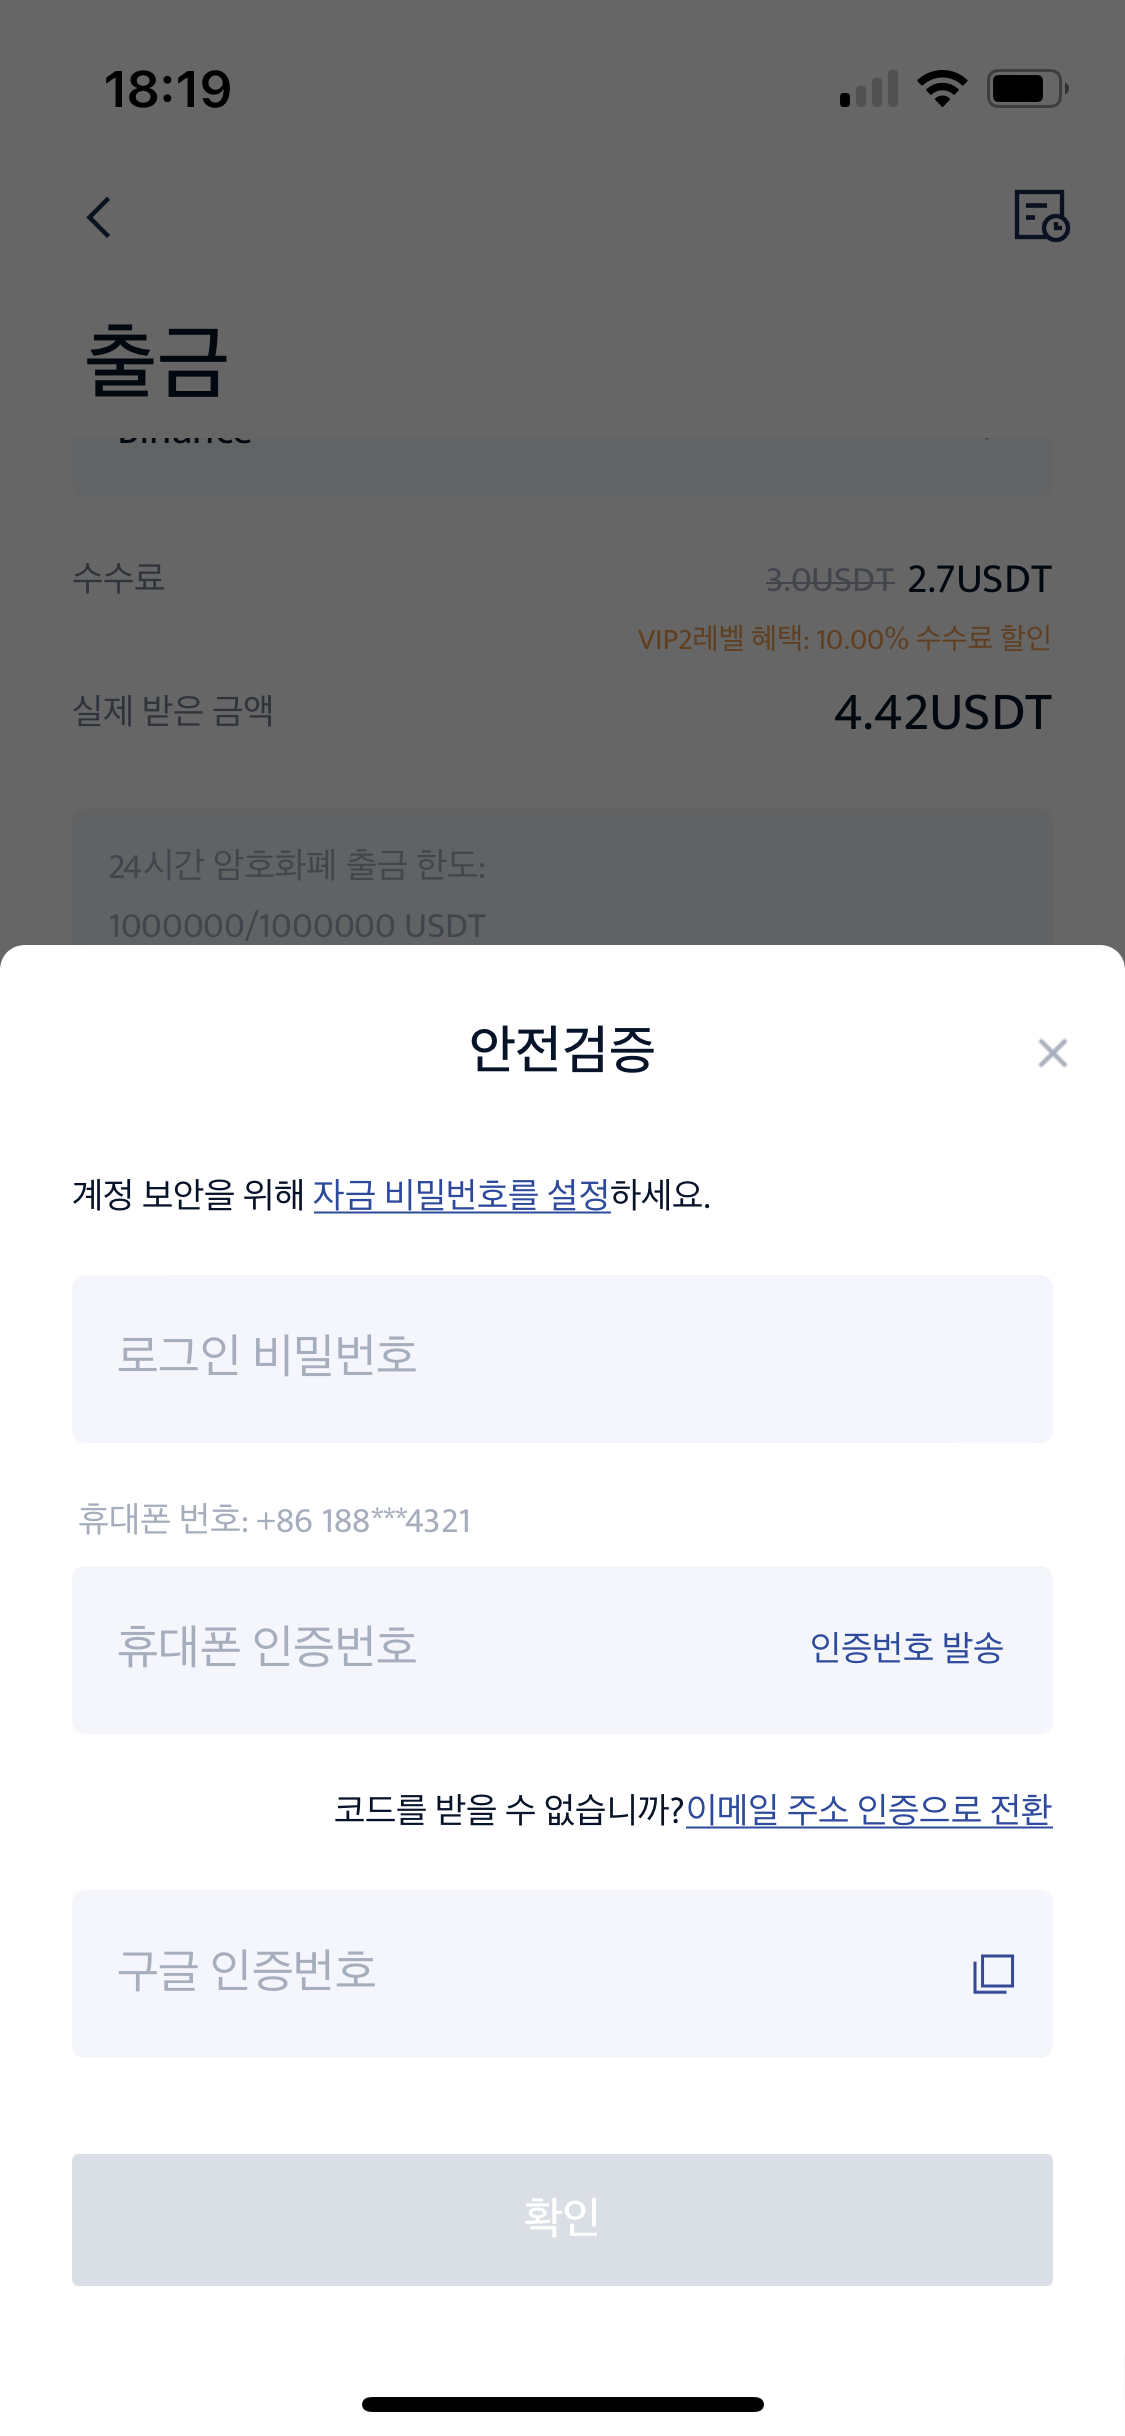Tap 인증번호 발송 to send code

click(906, 1648)
